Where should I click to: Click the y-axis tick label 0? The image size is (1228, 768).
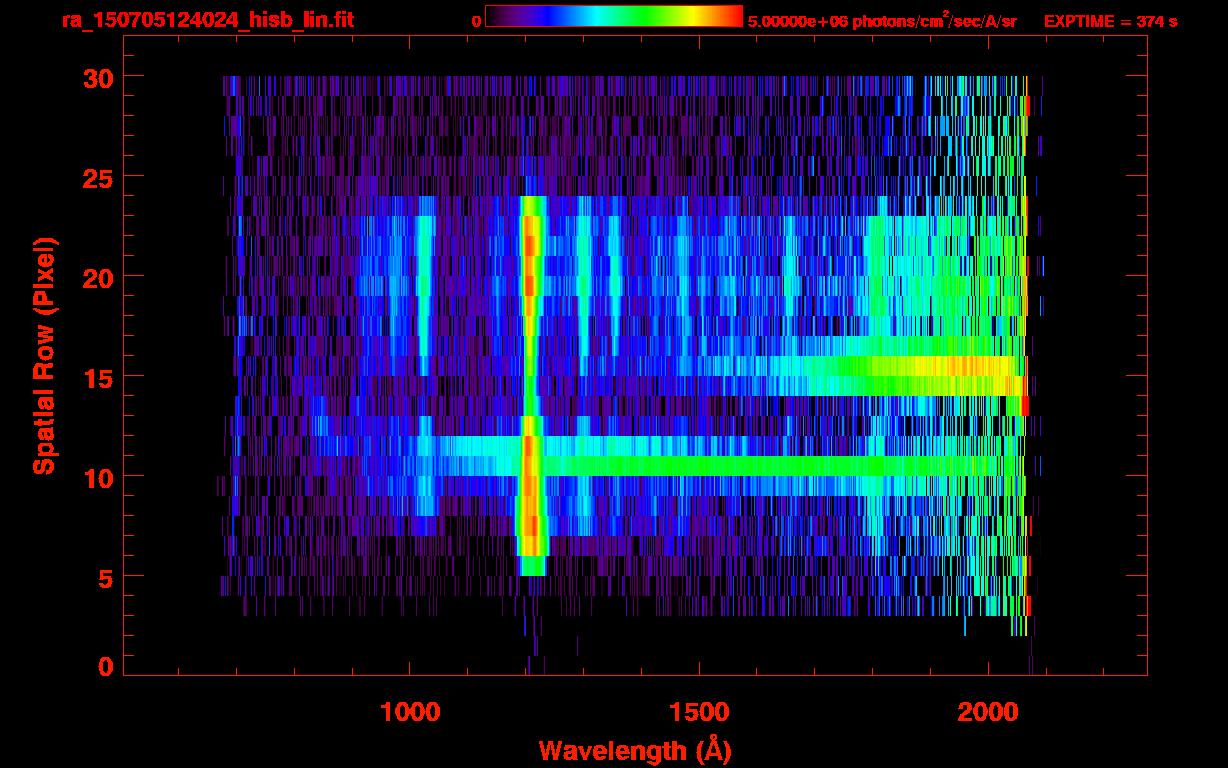[x=105, y=666]
